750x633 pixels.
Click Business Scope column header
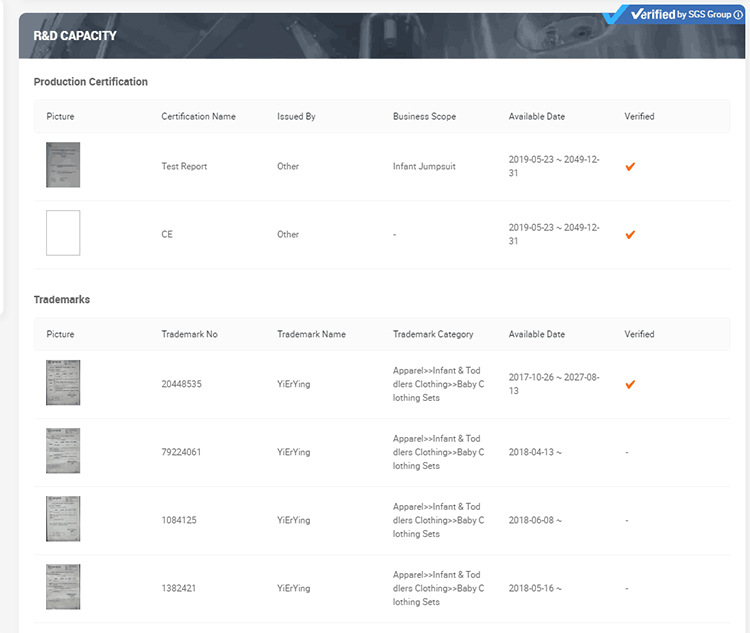(424, 116)
